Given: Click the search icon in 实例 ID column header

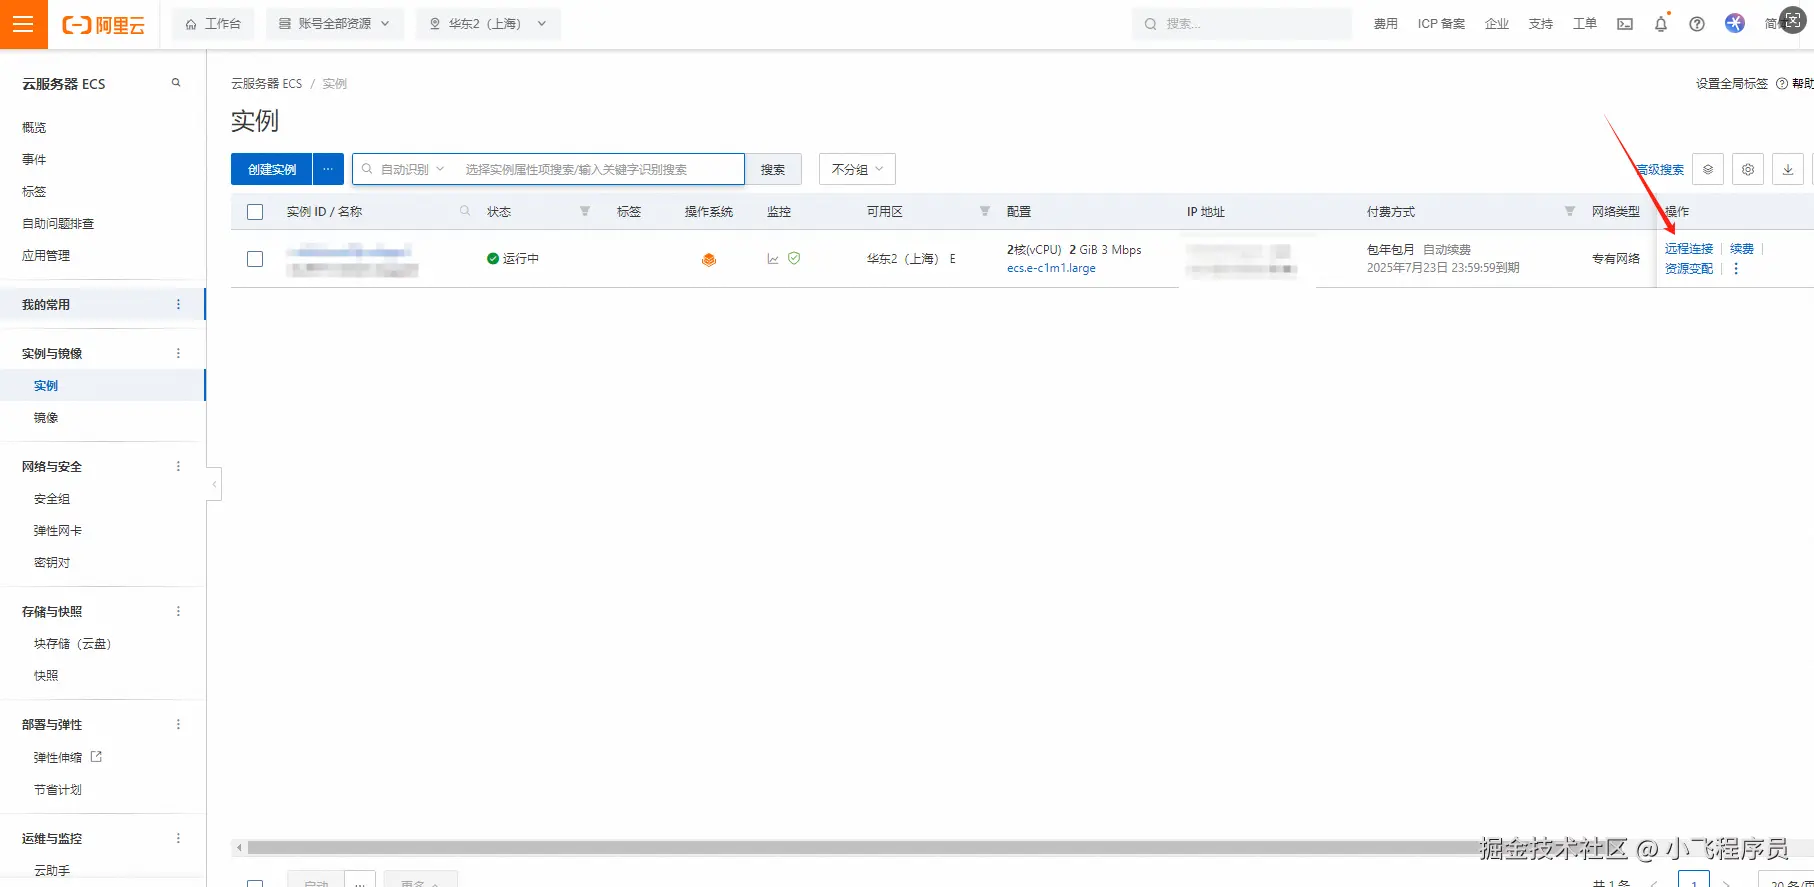Looking at the screenshot, I should 465,211.
